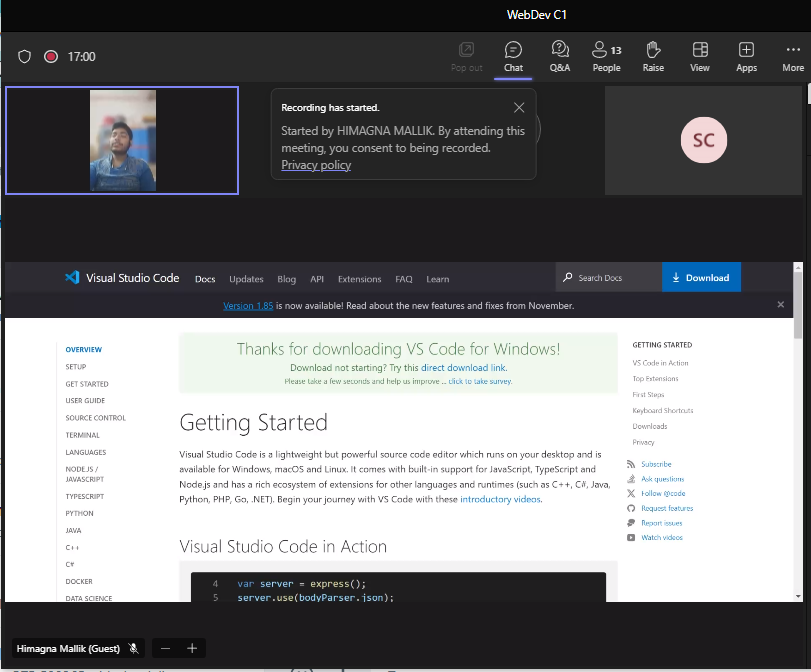The height and width of the screenshot is (672, 811).
Task: Click the shared page vertical scrollbar
Action: click(798, 305)
